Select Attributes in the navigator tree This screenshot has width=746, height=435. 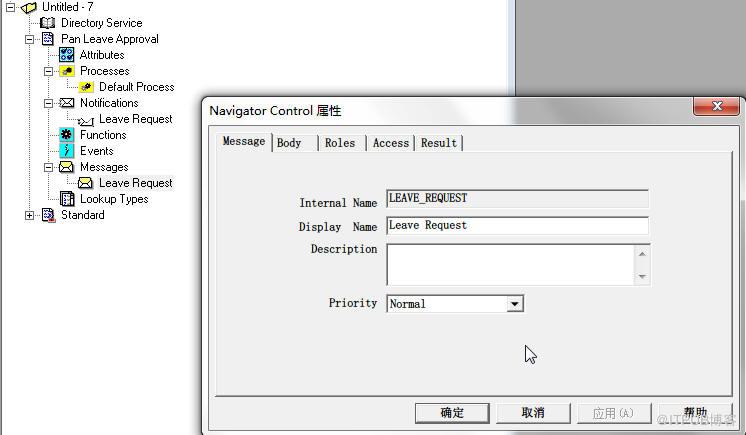click(102, 55)
